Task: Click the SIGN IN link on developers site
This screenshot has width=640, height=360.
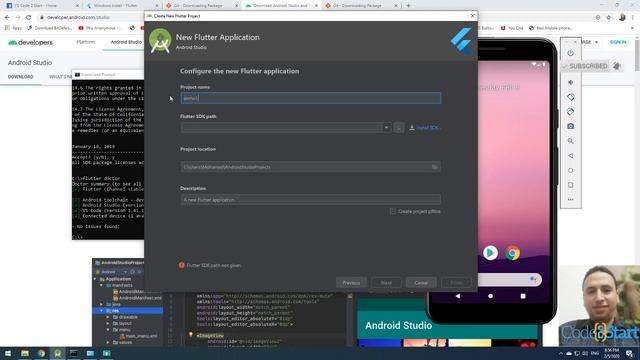Action: point(618,42)
